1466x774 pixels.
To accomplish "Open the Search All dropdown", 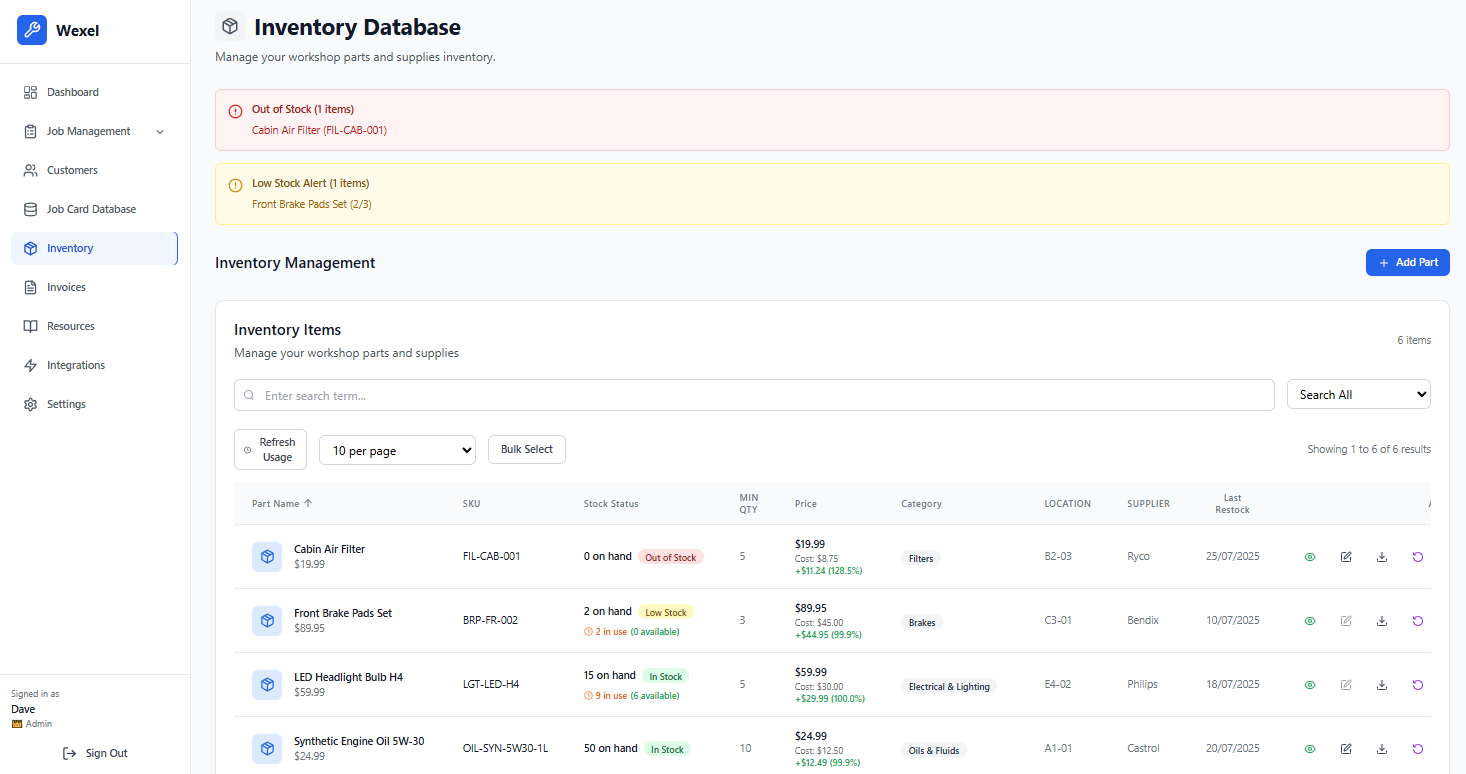I will click(x=1358, y=394).
